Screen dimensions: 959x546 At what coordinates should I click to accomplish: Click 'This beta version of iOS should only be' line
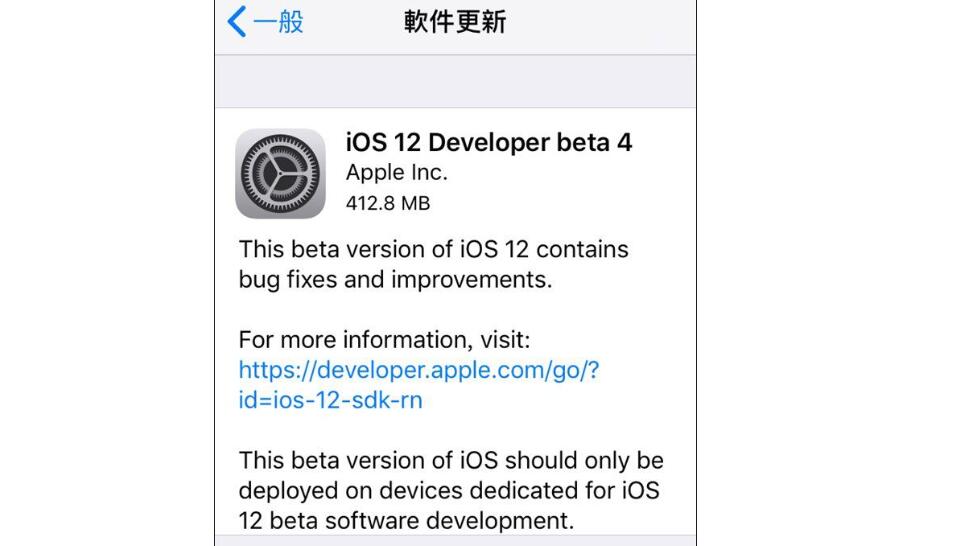point(451,460)
